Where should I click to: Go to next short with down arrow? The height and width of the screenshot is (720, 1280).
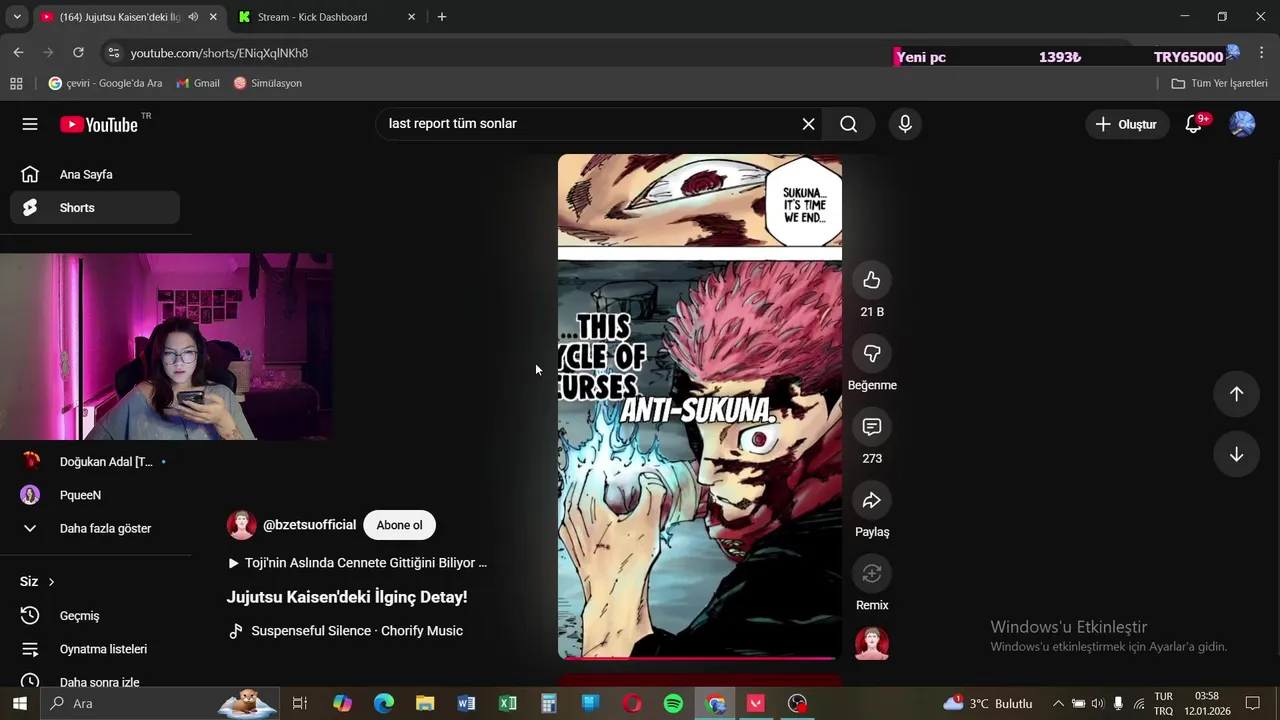[1236, 454]
